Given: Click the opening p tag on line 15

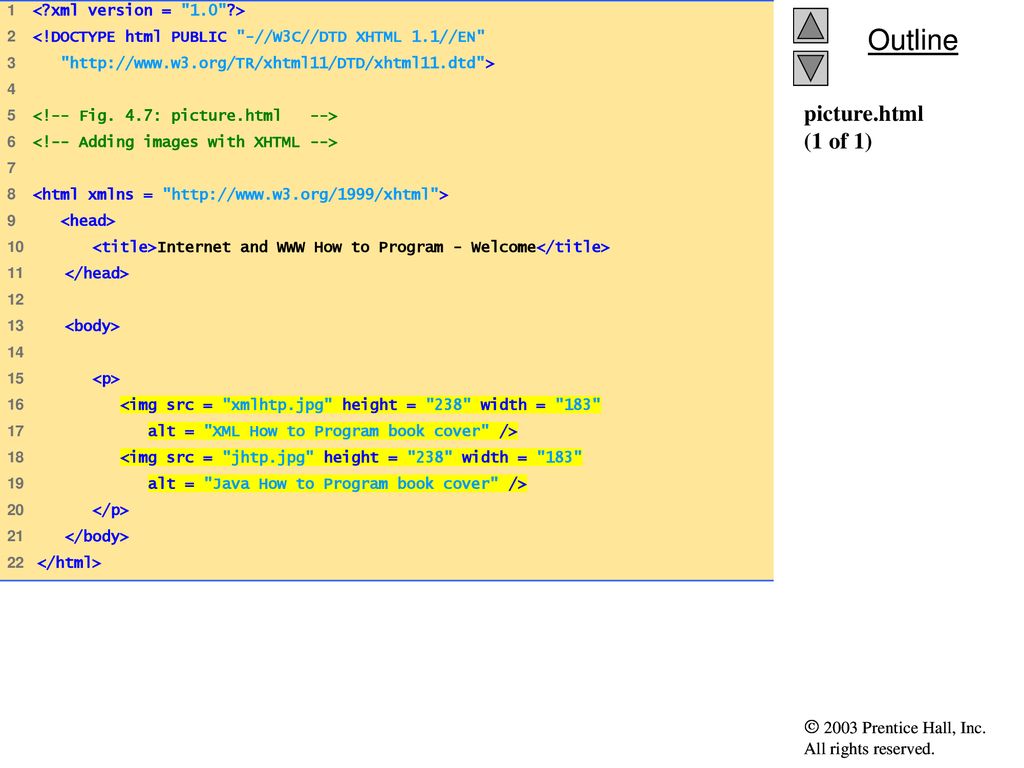Looking at the screenshot, I should click(106, 379).
